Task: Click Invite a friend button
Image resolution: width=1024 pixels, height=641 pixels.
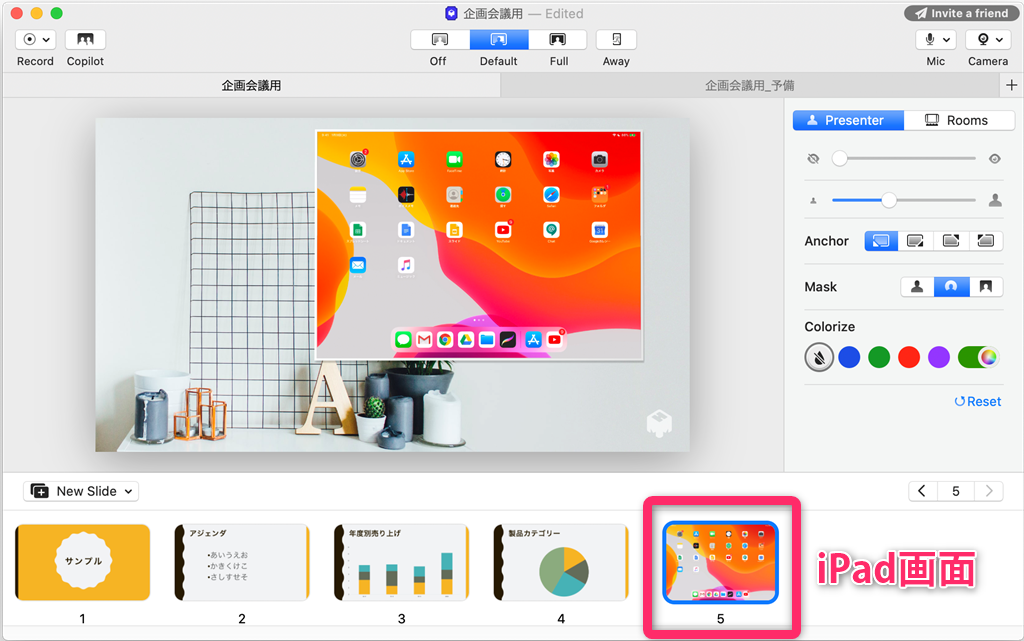Action: [962, 13]
